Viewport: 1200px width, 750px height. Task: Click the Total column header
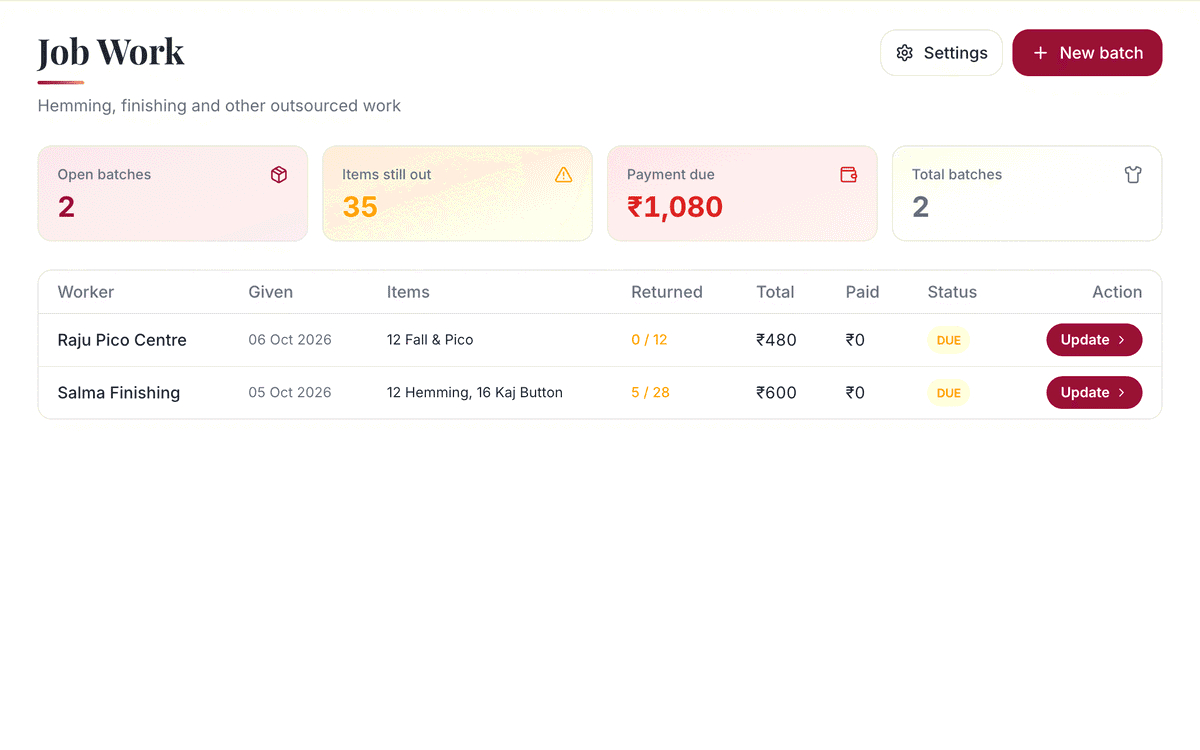click(x=776, y=292)
